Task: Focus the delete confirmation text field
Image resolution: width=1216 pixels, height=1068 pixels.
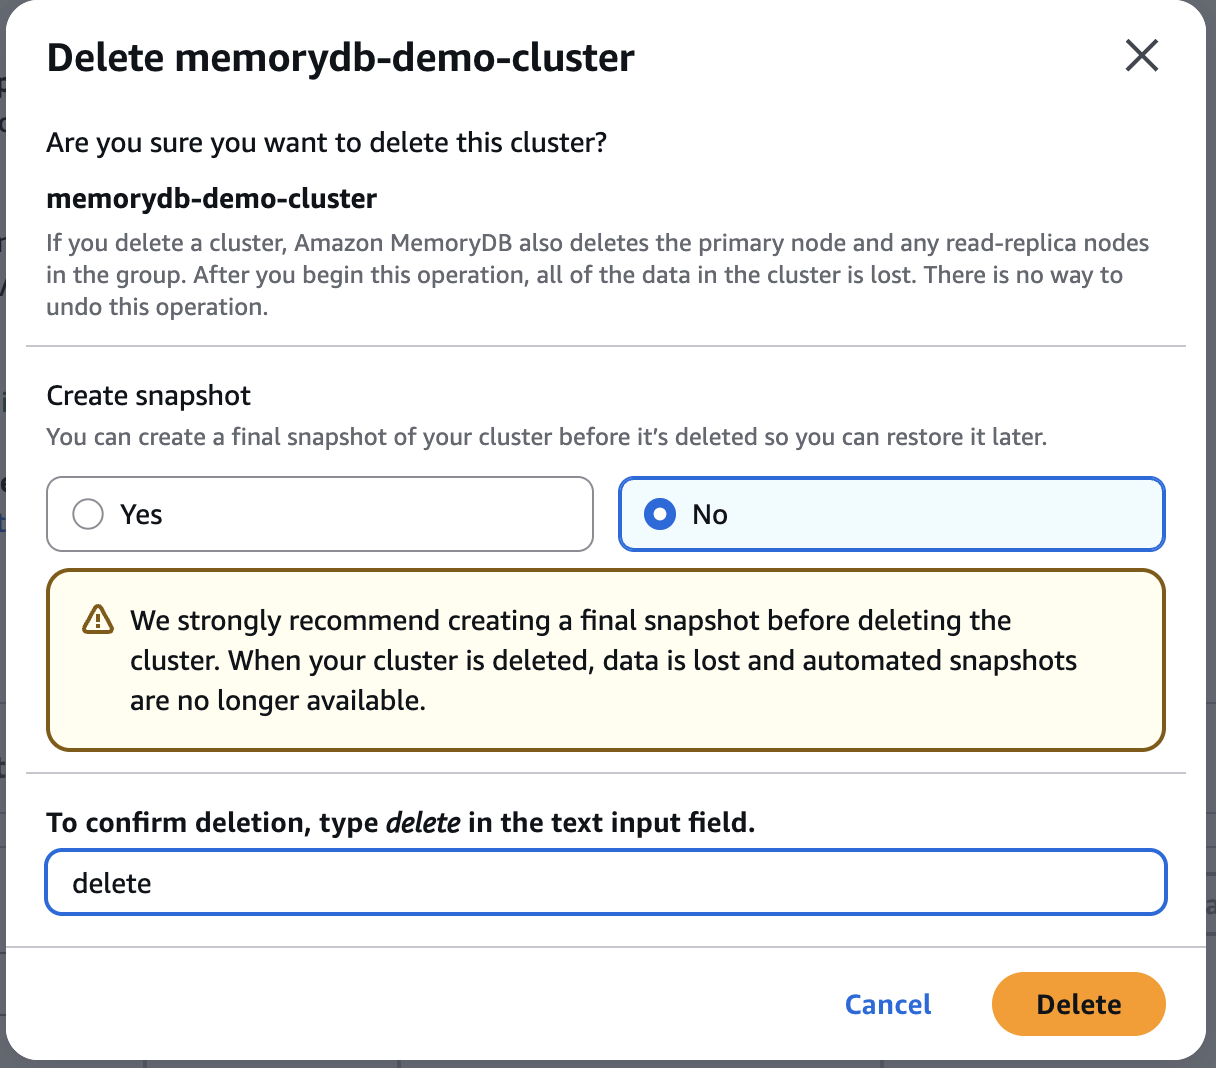Action: (x=606, y=882)
